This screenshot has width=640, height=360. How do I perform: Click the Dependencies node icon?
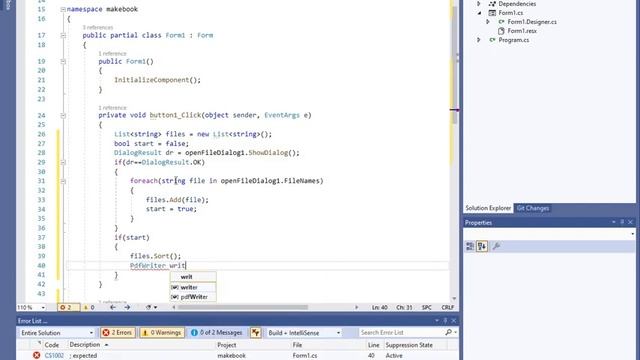pos(492,4)
